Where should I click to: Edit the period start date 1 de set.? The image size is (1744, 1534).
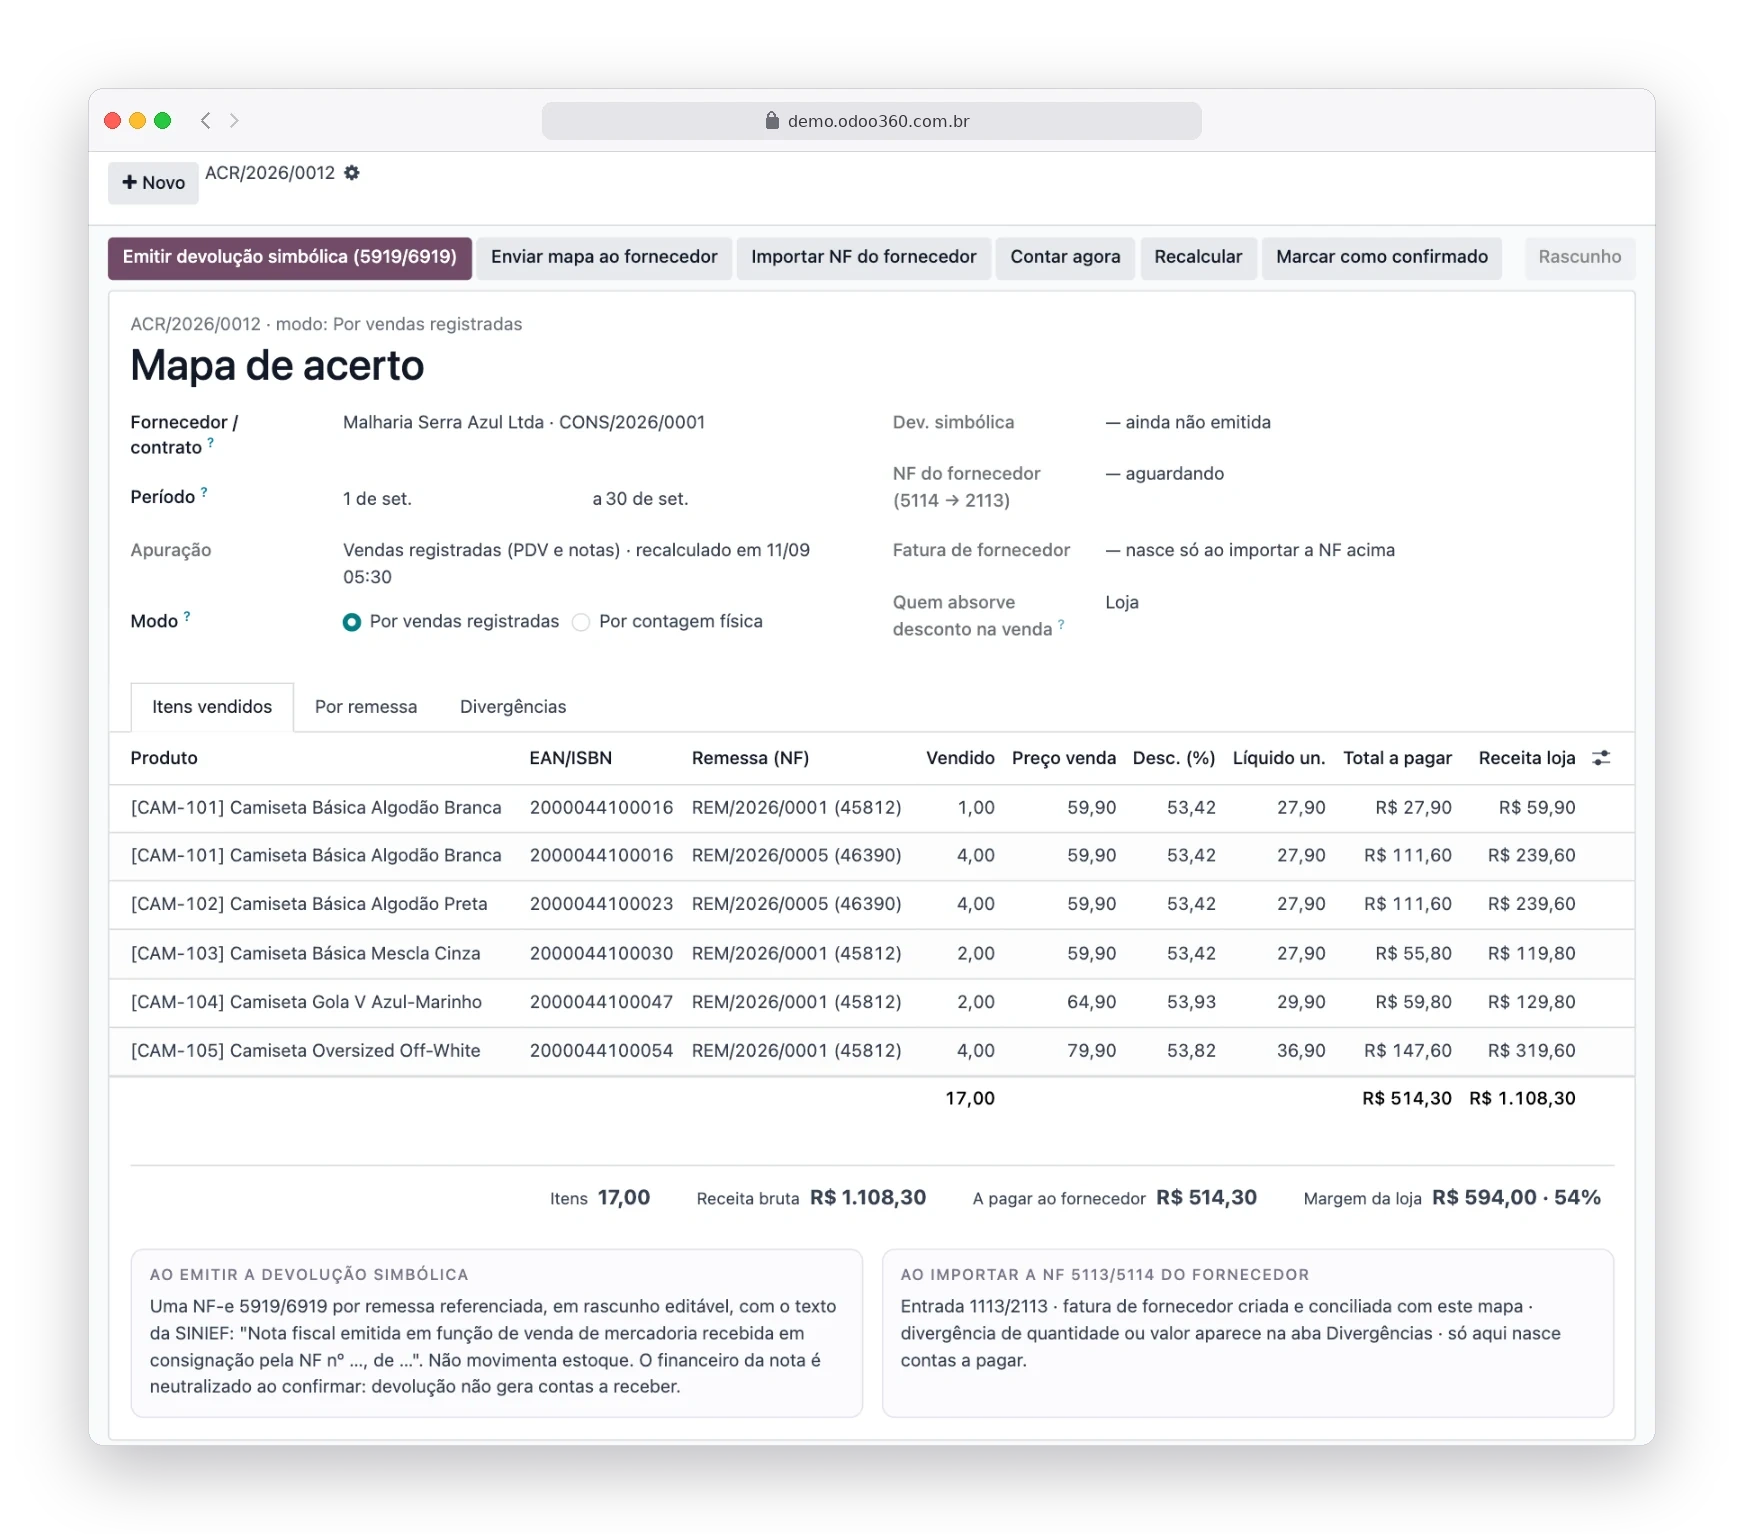(377, 499)
